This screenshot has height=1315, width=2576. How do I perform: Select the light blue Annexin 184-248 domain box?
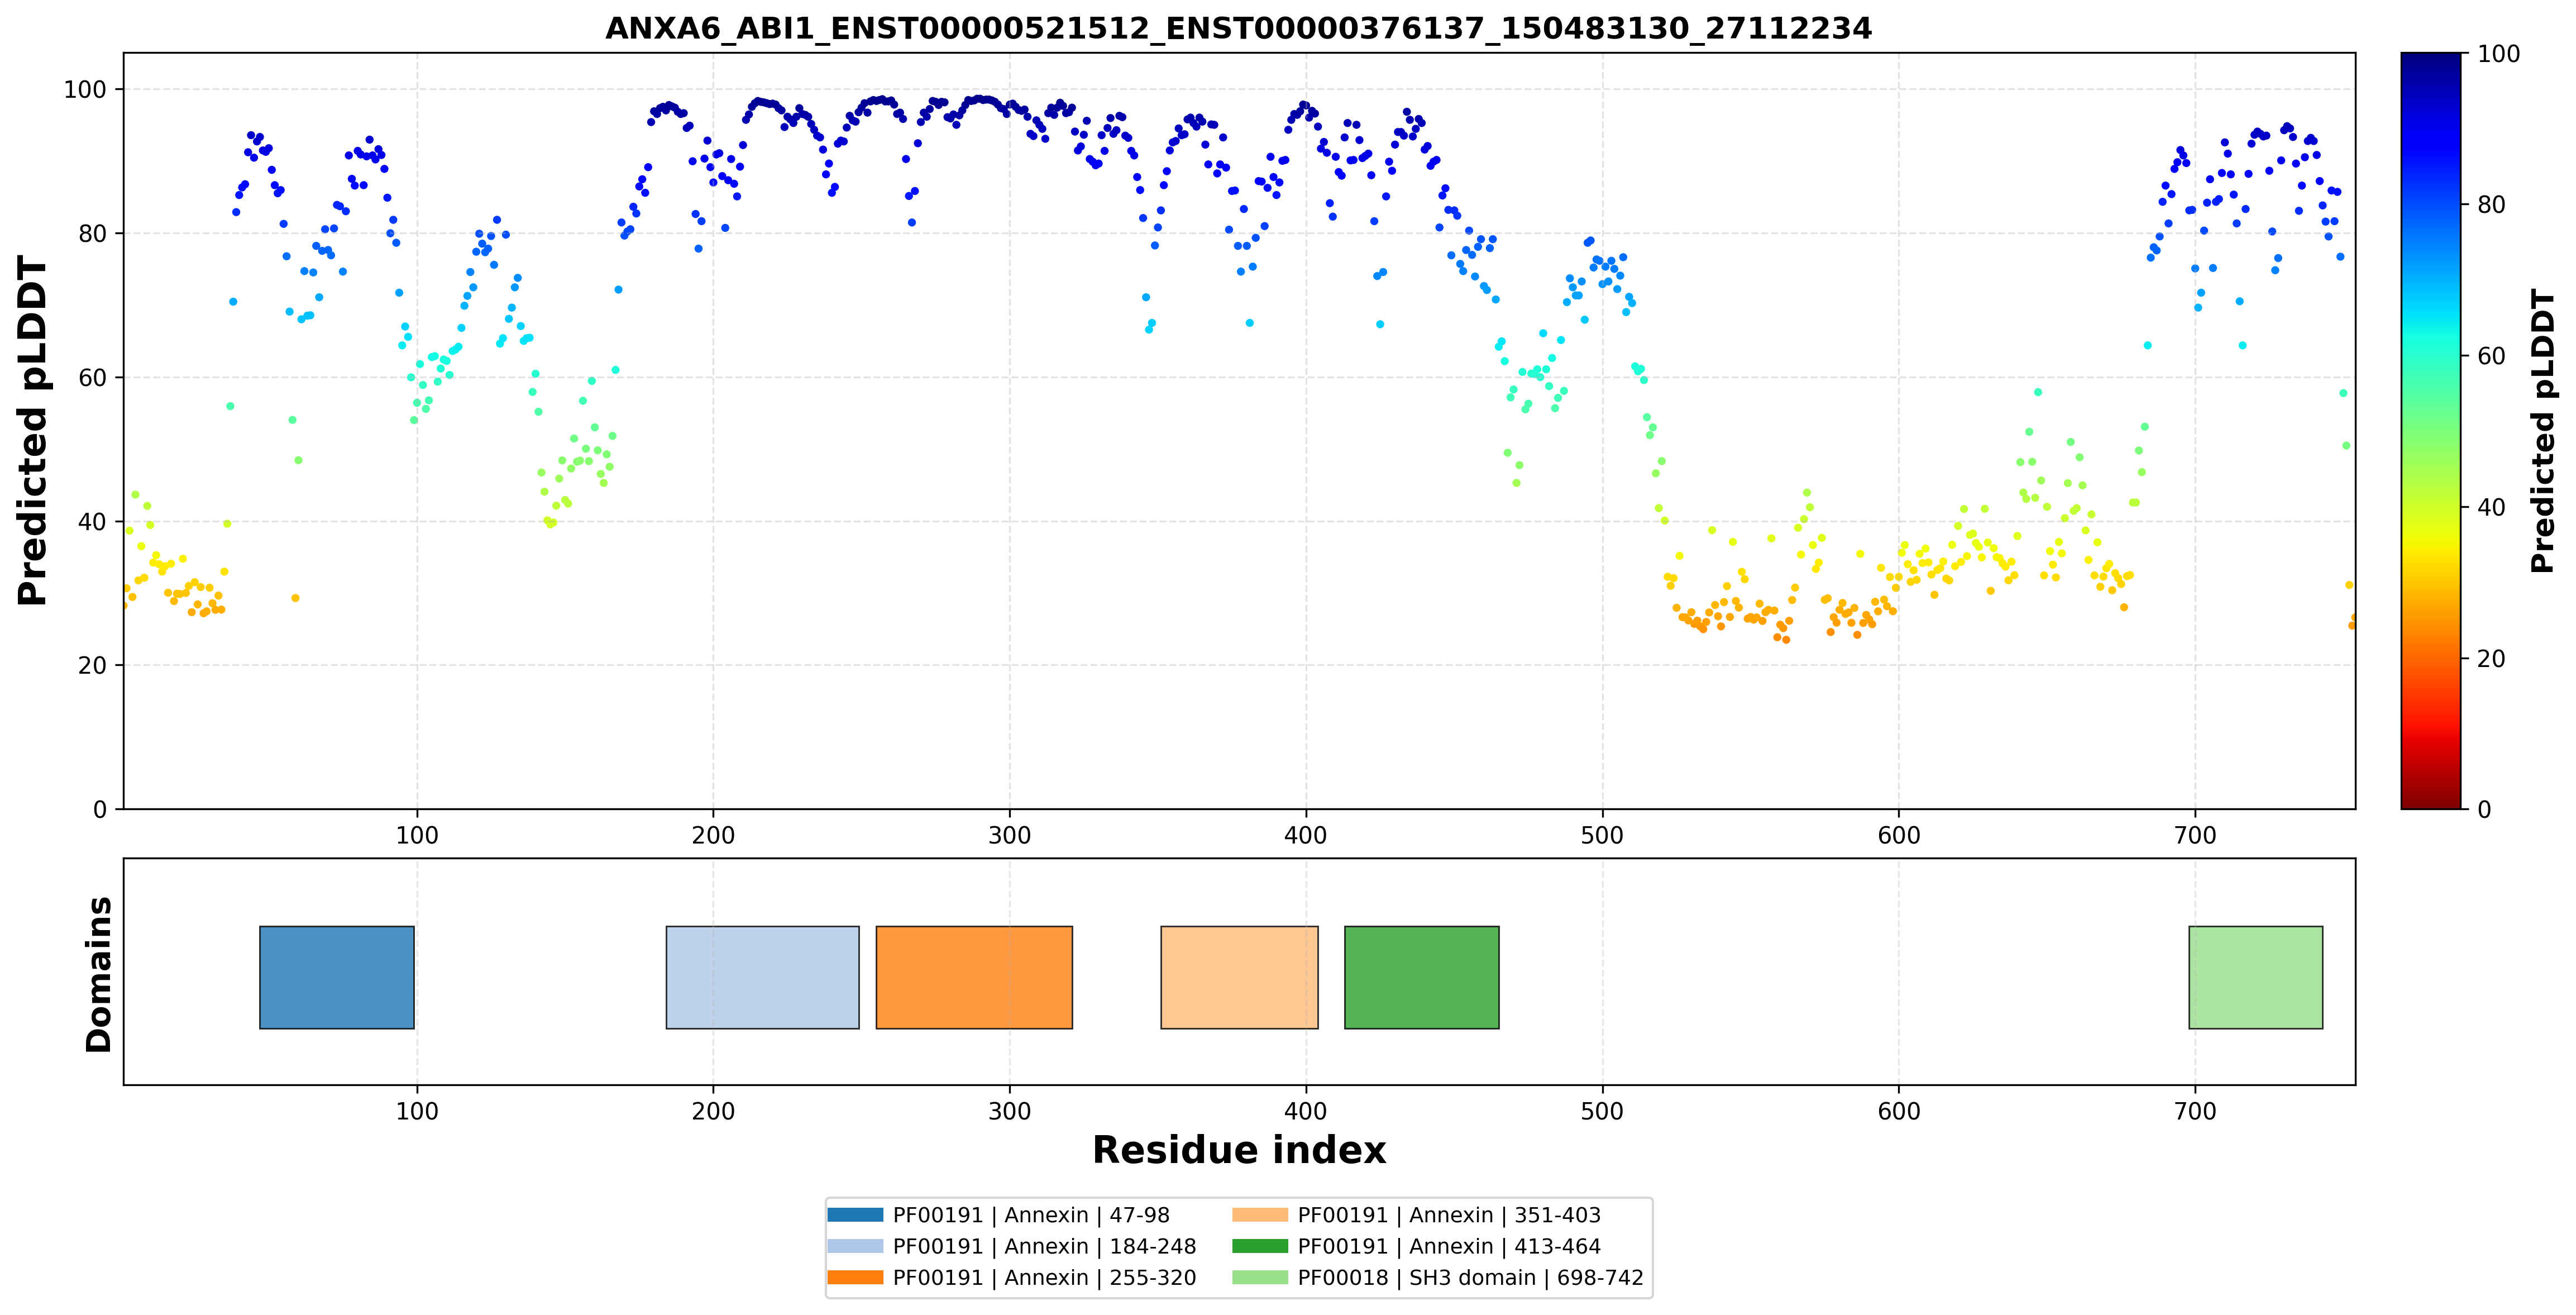click(x=763, y=977)
